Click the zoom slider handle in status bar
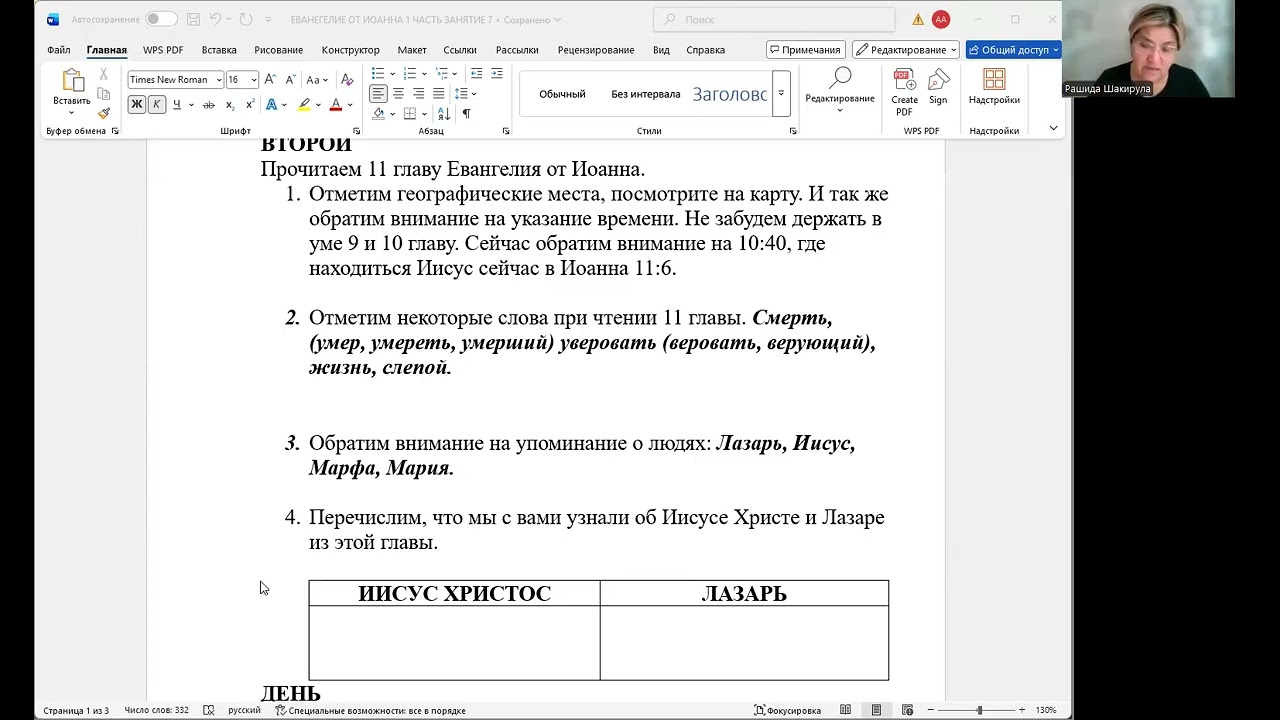This screenshot has width=1280, height=720. (x=979, y=710)
